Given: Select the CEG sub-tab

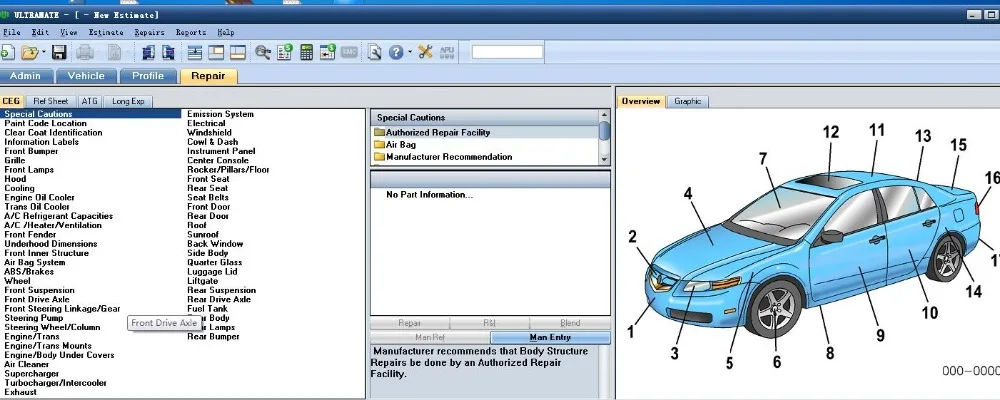Looking at the screenshot, I should (11, 101).
